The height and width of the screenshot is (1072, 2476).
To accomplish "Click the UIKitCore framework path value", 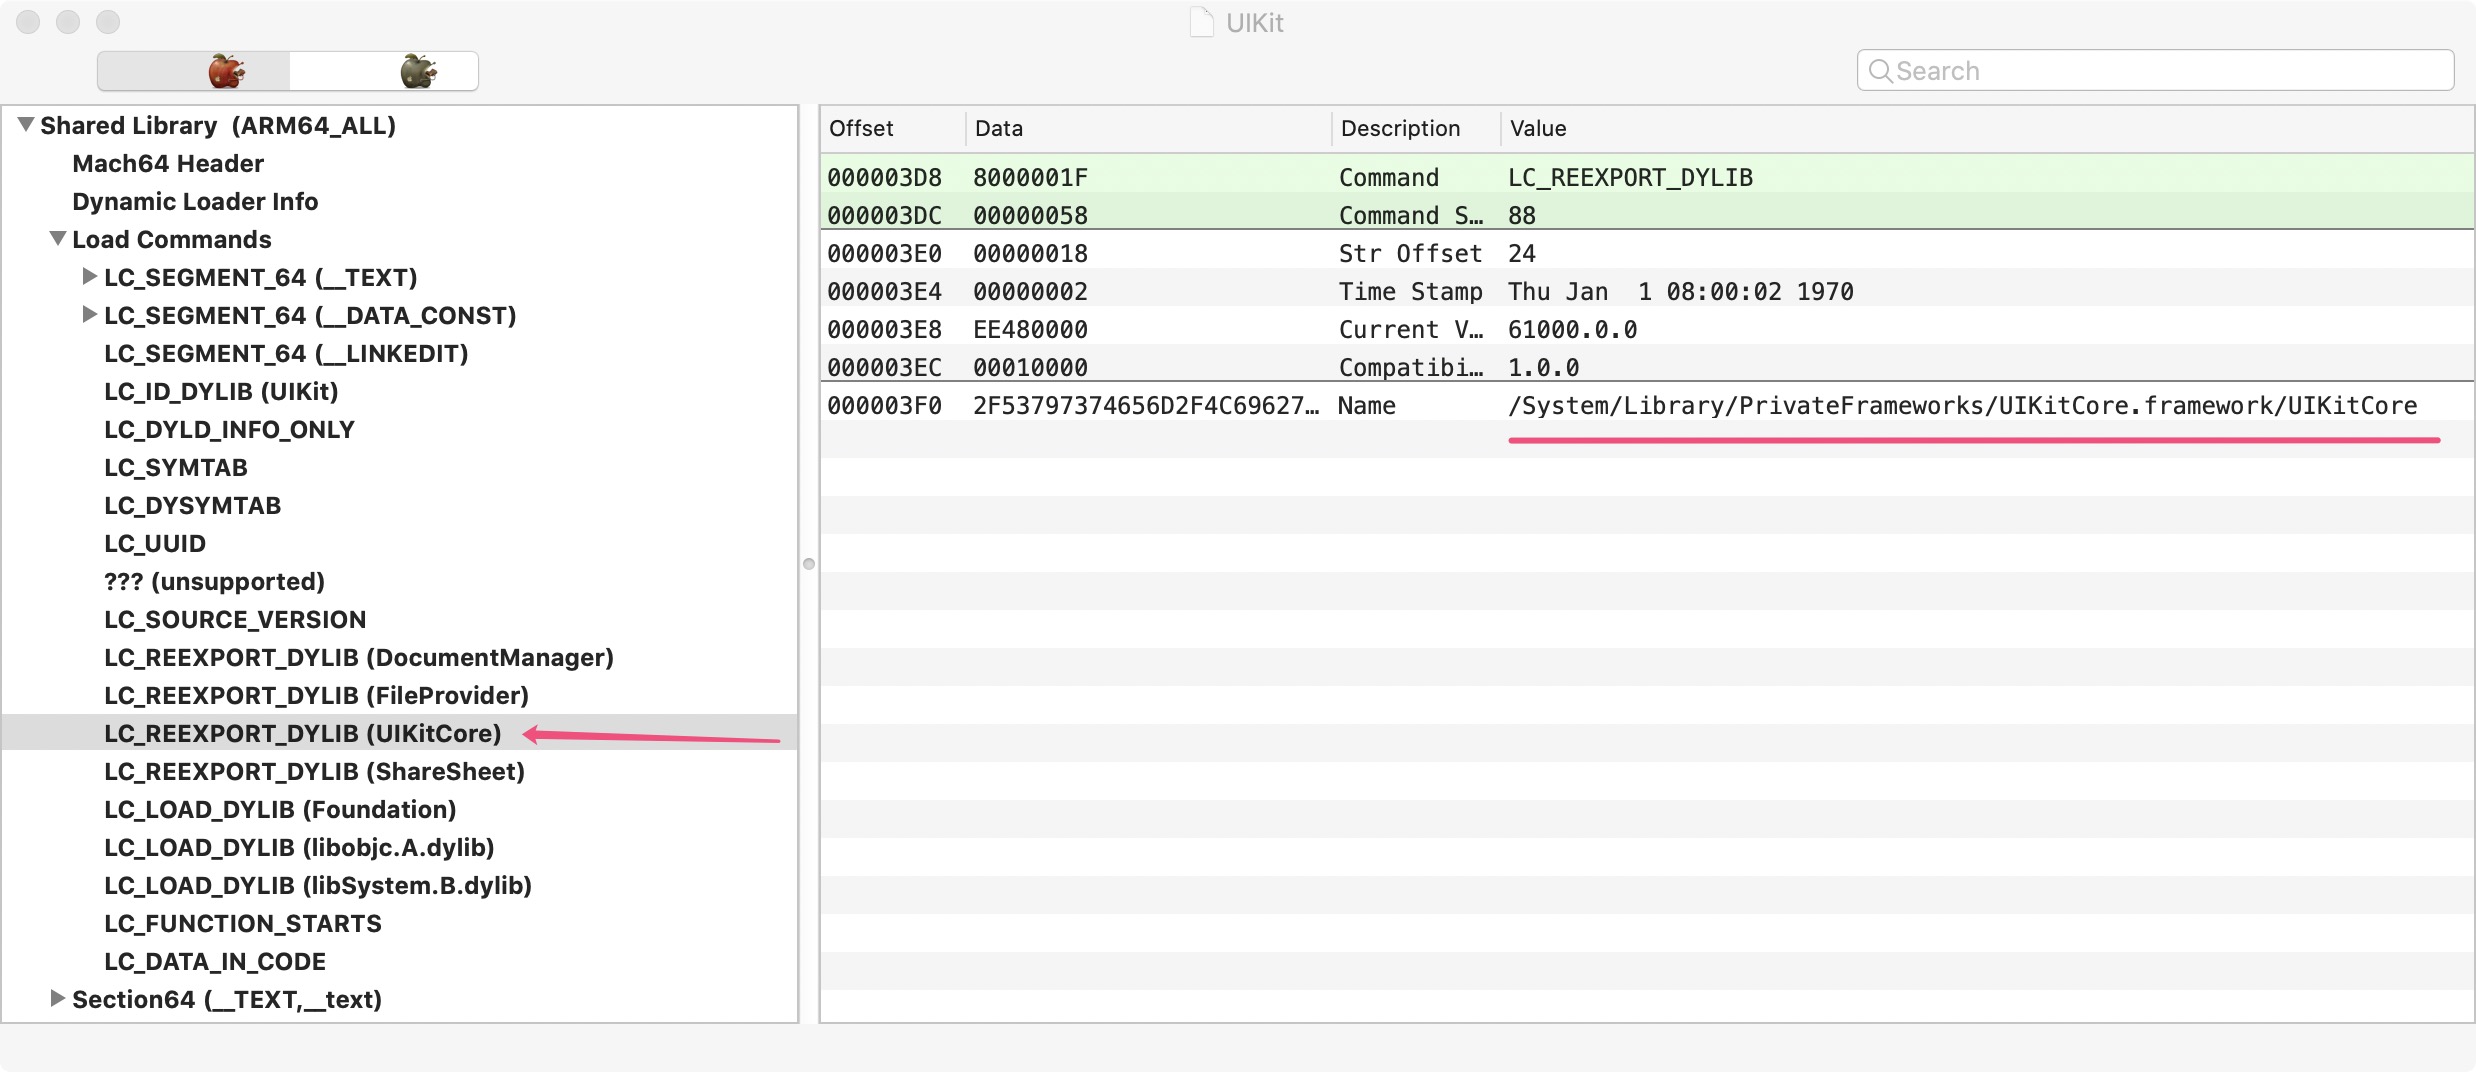I will click(1962, 405).
